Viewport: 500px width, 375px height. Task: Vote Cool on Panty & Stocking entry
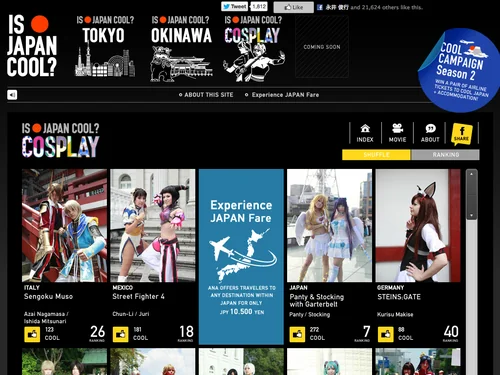point(297,335)
